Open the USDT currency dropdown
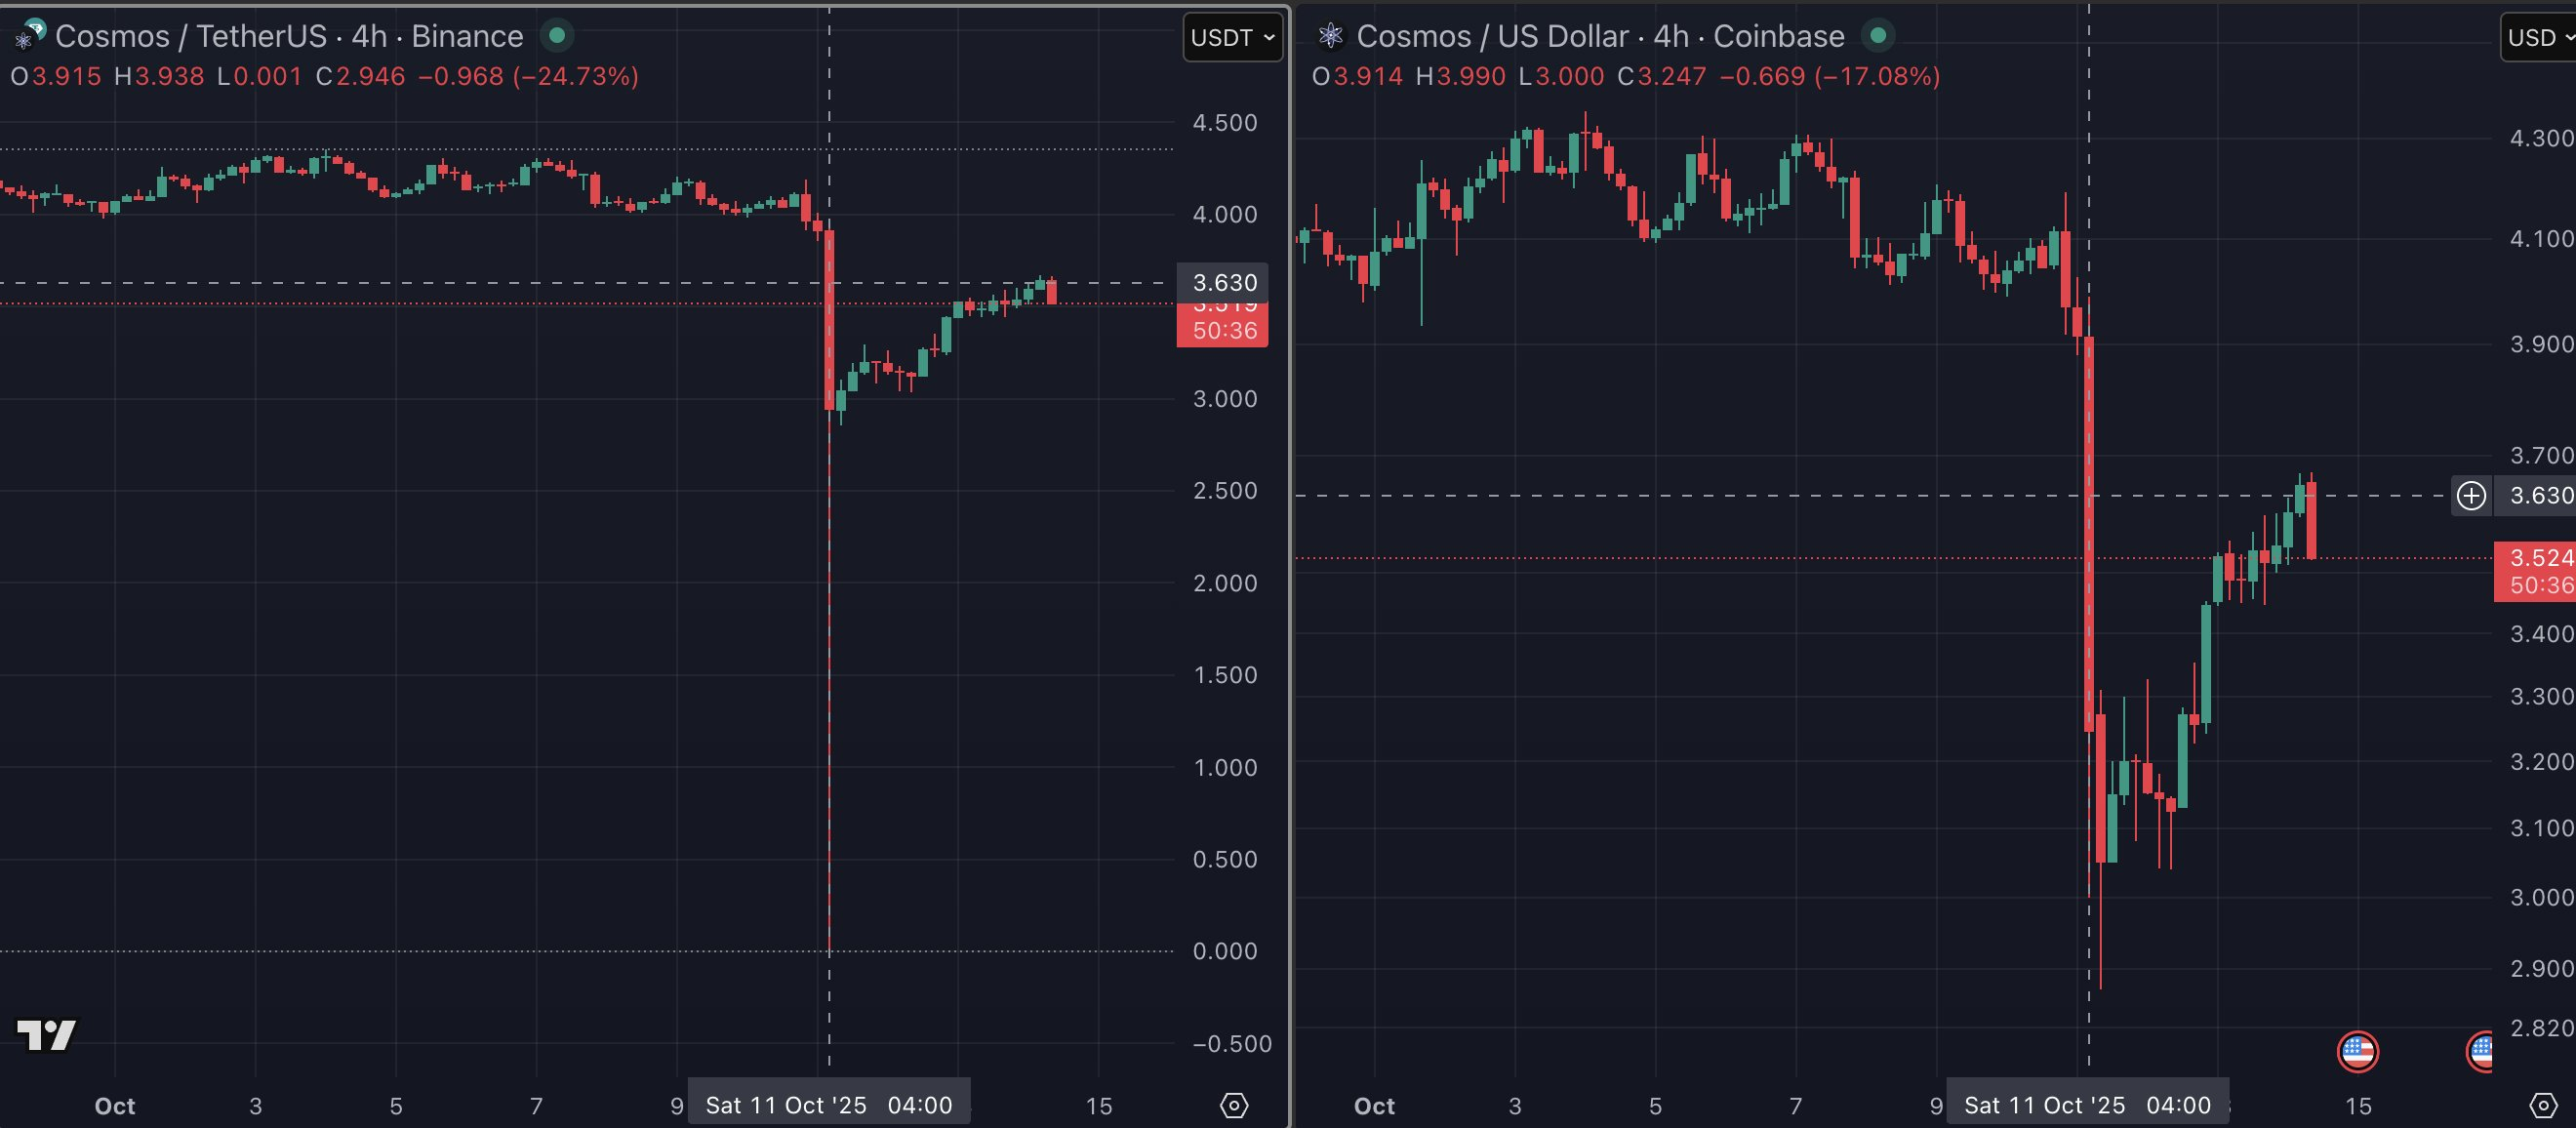2576x1128 pixels. click(1232, 38)
